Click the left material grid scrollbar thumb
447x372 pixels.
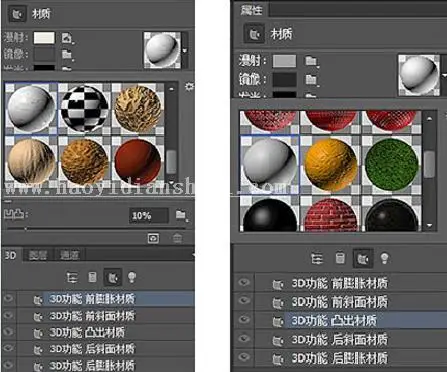pos(171,162)
